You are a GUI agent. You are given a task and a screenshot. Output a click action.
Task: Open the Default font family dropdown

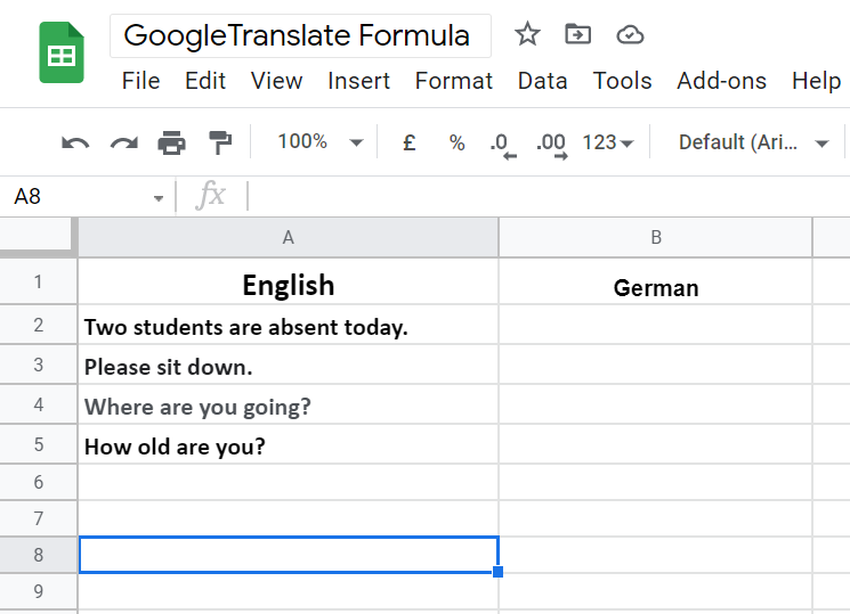coord(753,143)
